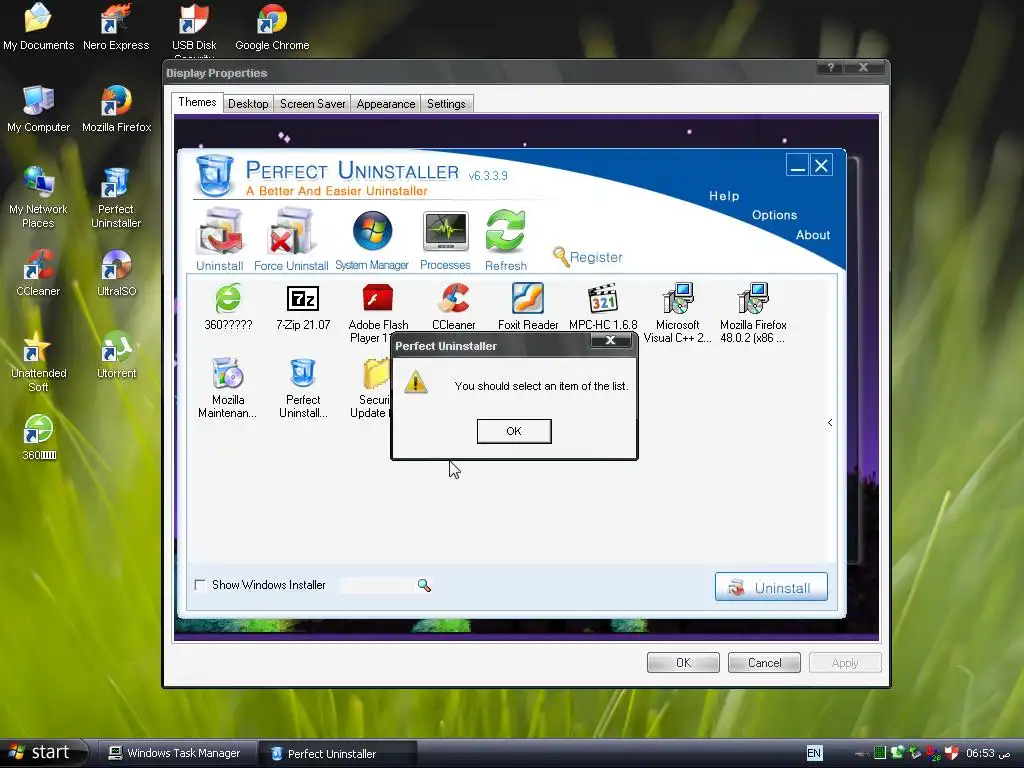The width and height of the screenshot is (1024, 768).
Task: Open the Options menu
Action: click(775, 215)
